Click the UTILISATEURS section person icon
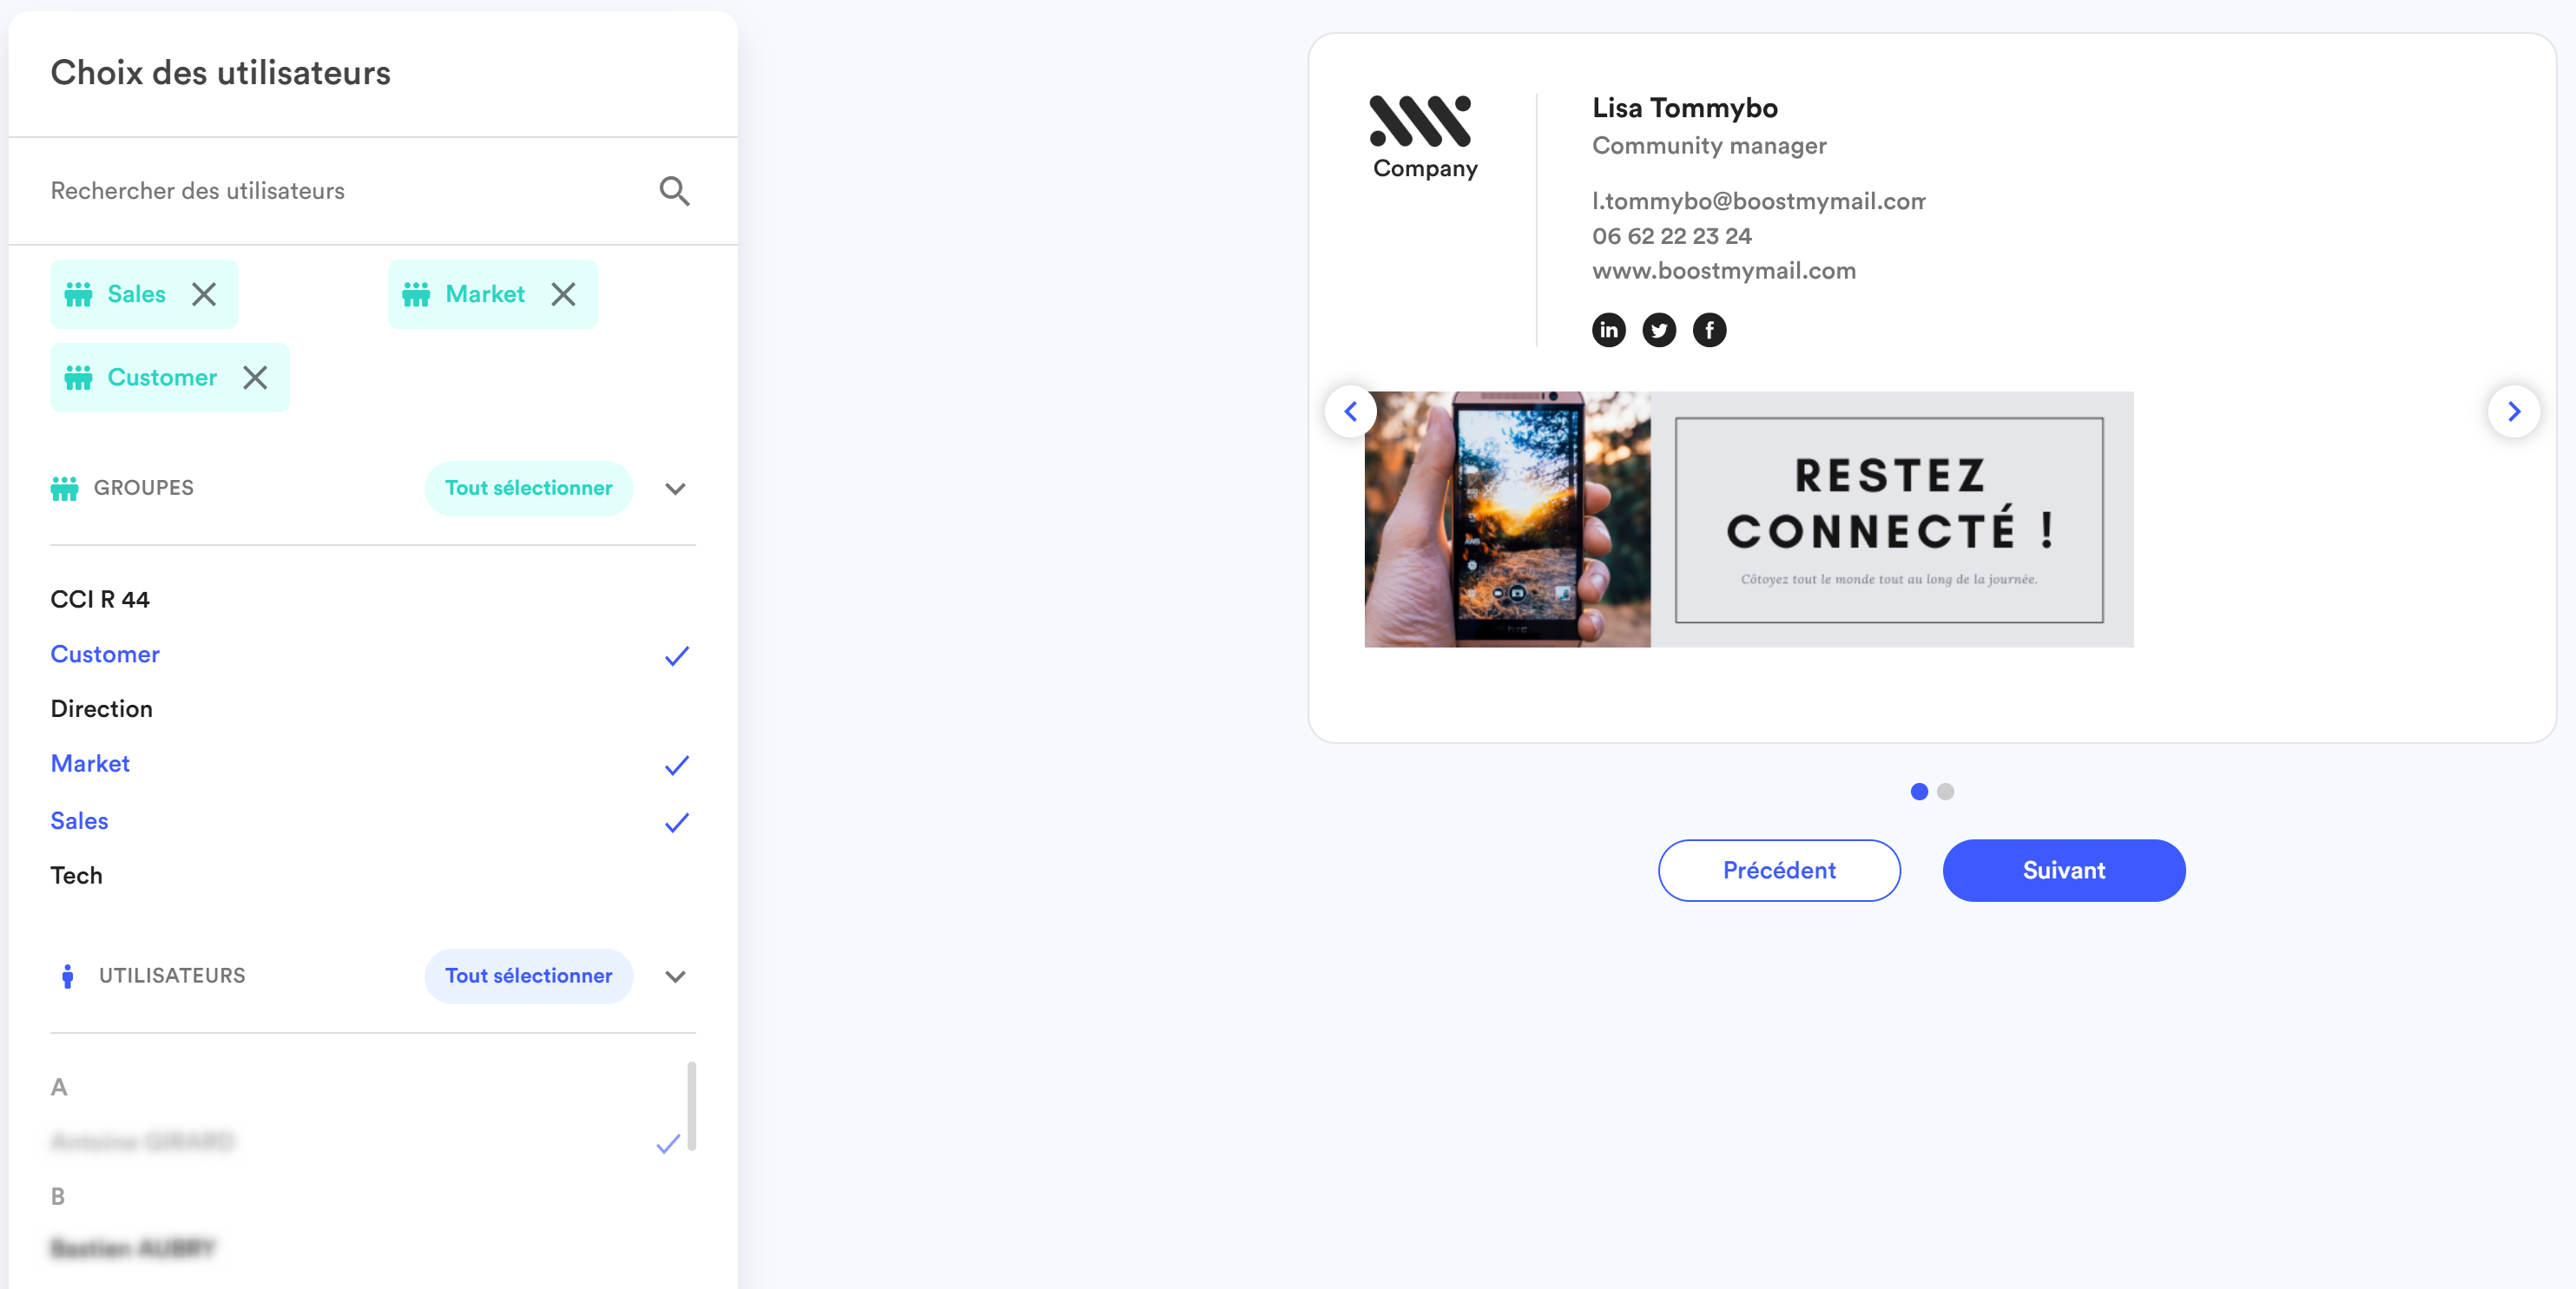The height and width of the screenshot is (1289, 2576). click(x=67, y=976)
